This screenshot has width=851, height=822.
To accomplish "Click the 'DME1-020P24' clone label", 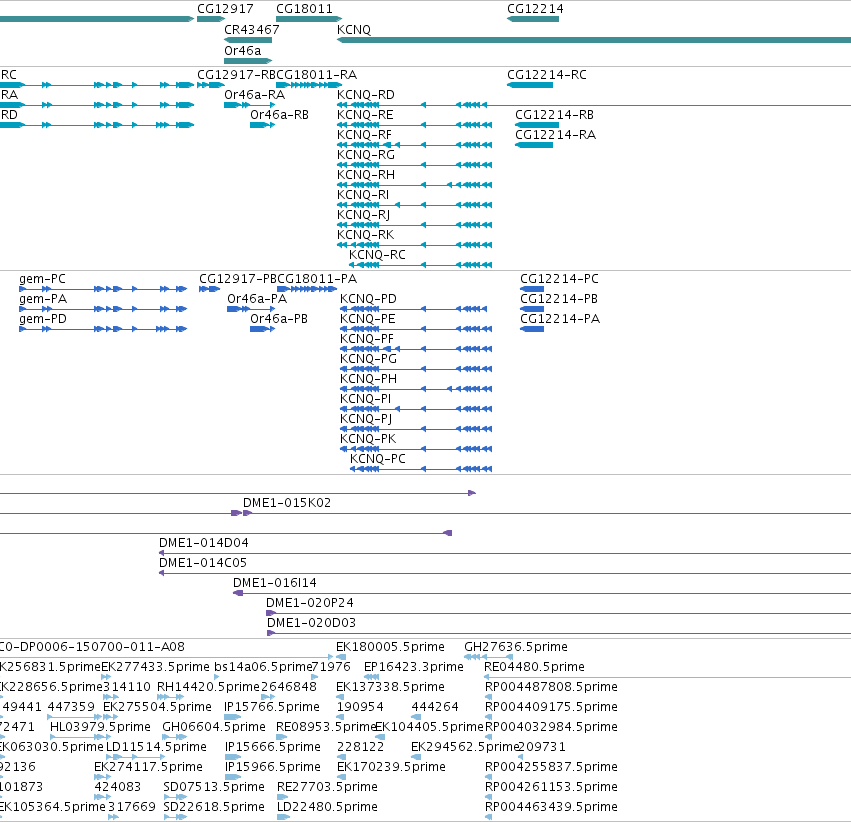I will pyautogui.click(x=310, y=603).
